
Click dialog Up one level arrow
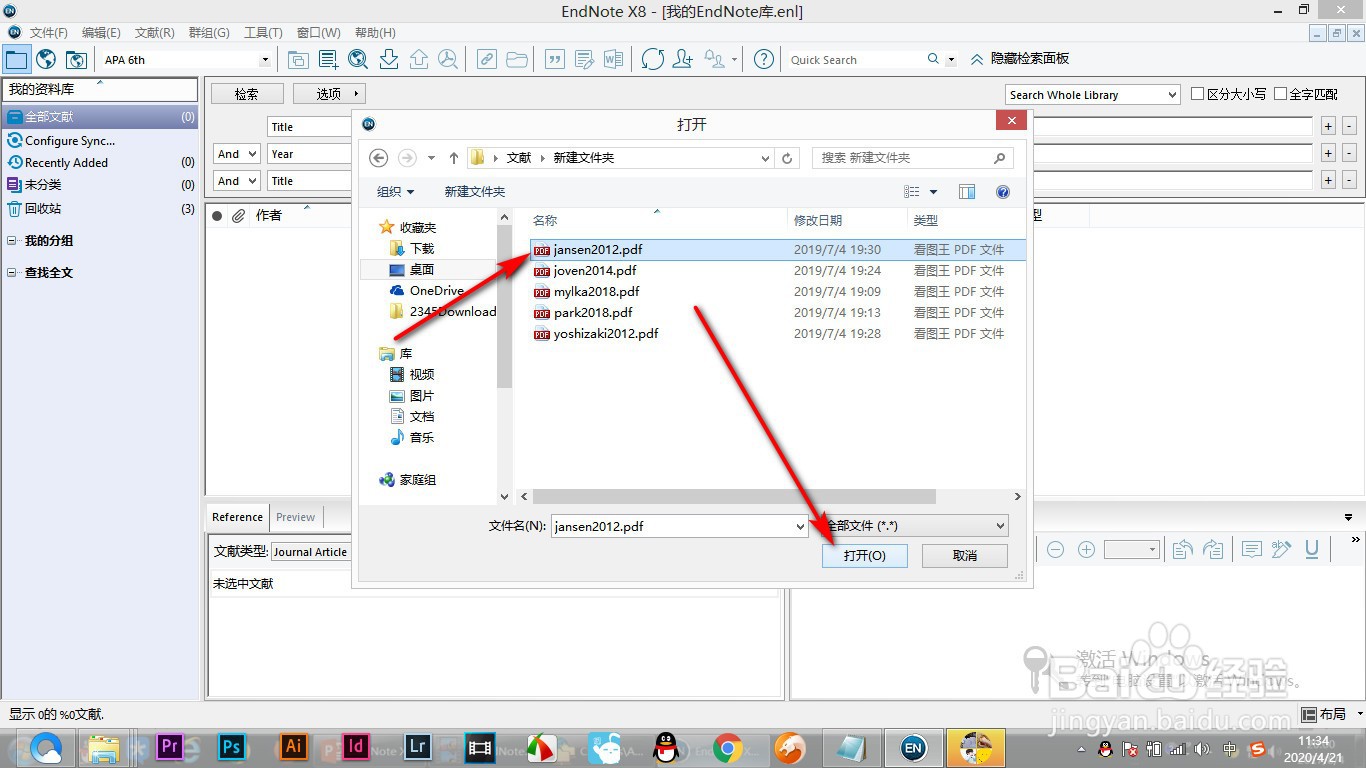[x=454, y=158]
